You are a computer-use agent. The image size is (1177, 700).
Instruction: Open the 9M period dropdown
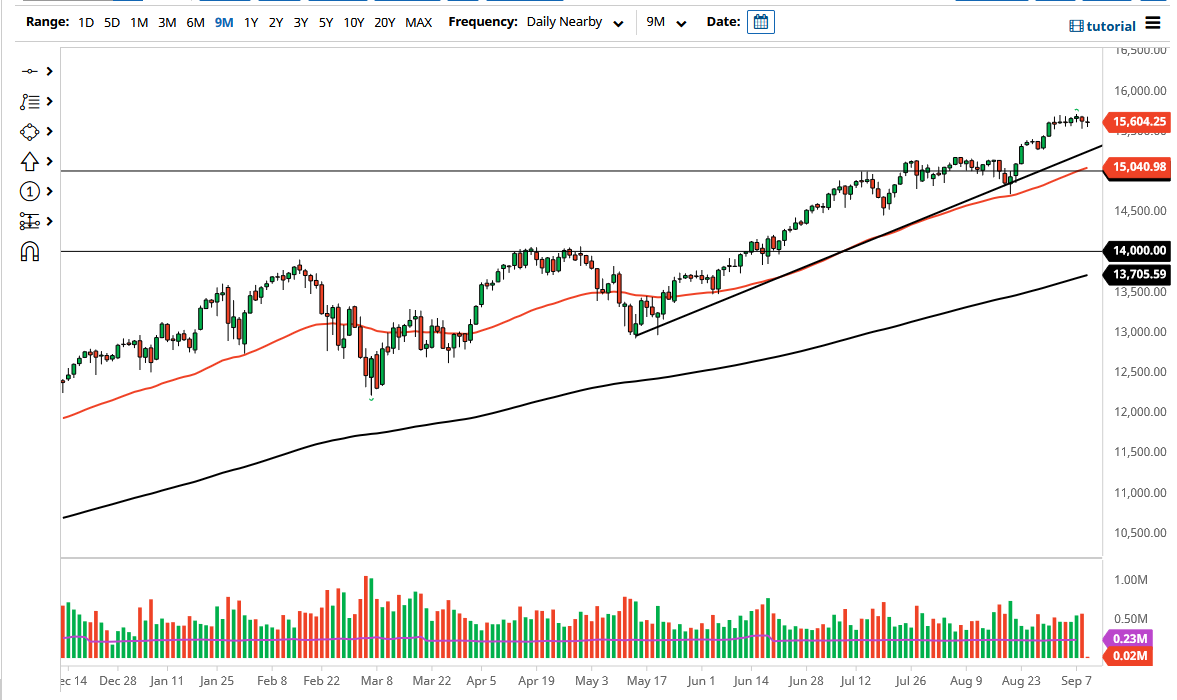(x=667, y=21)
